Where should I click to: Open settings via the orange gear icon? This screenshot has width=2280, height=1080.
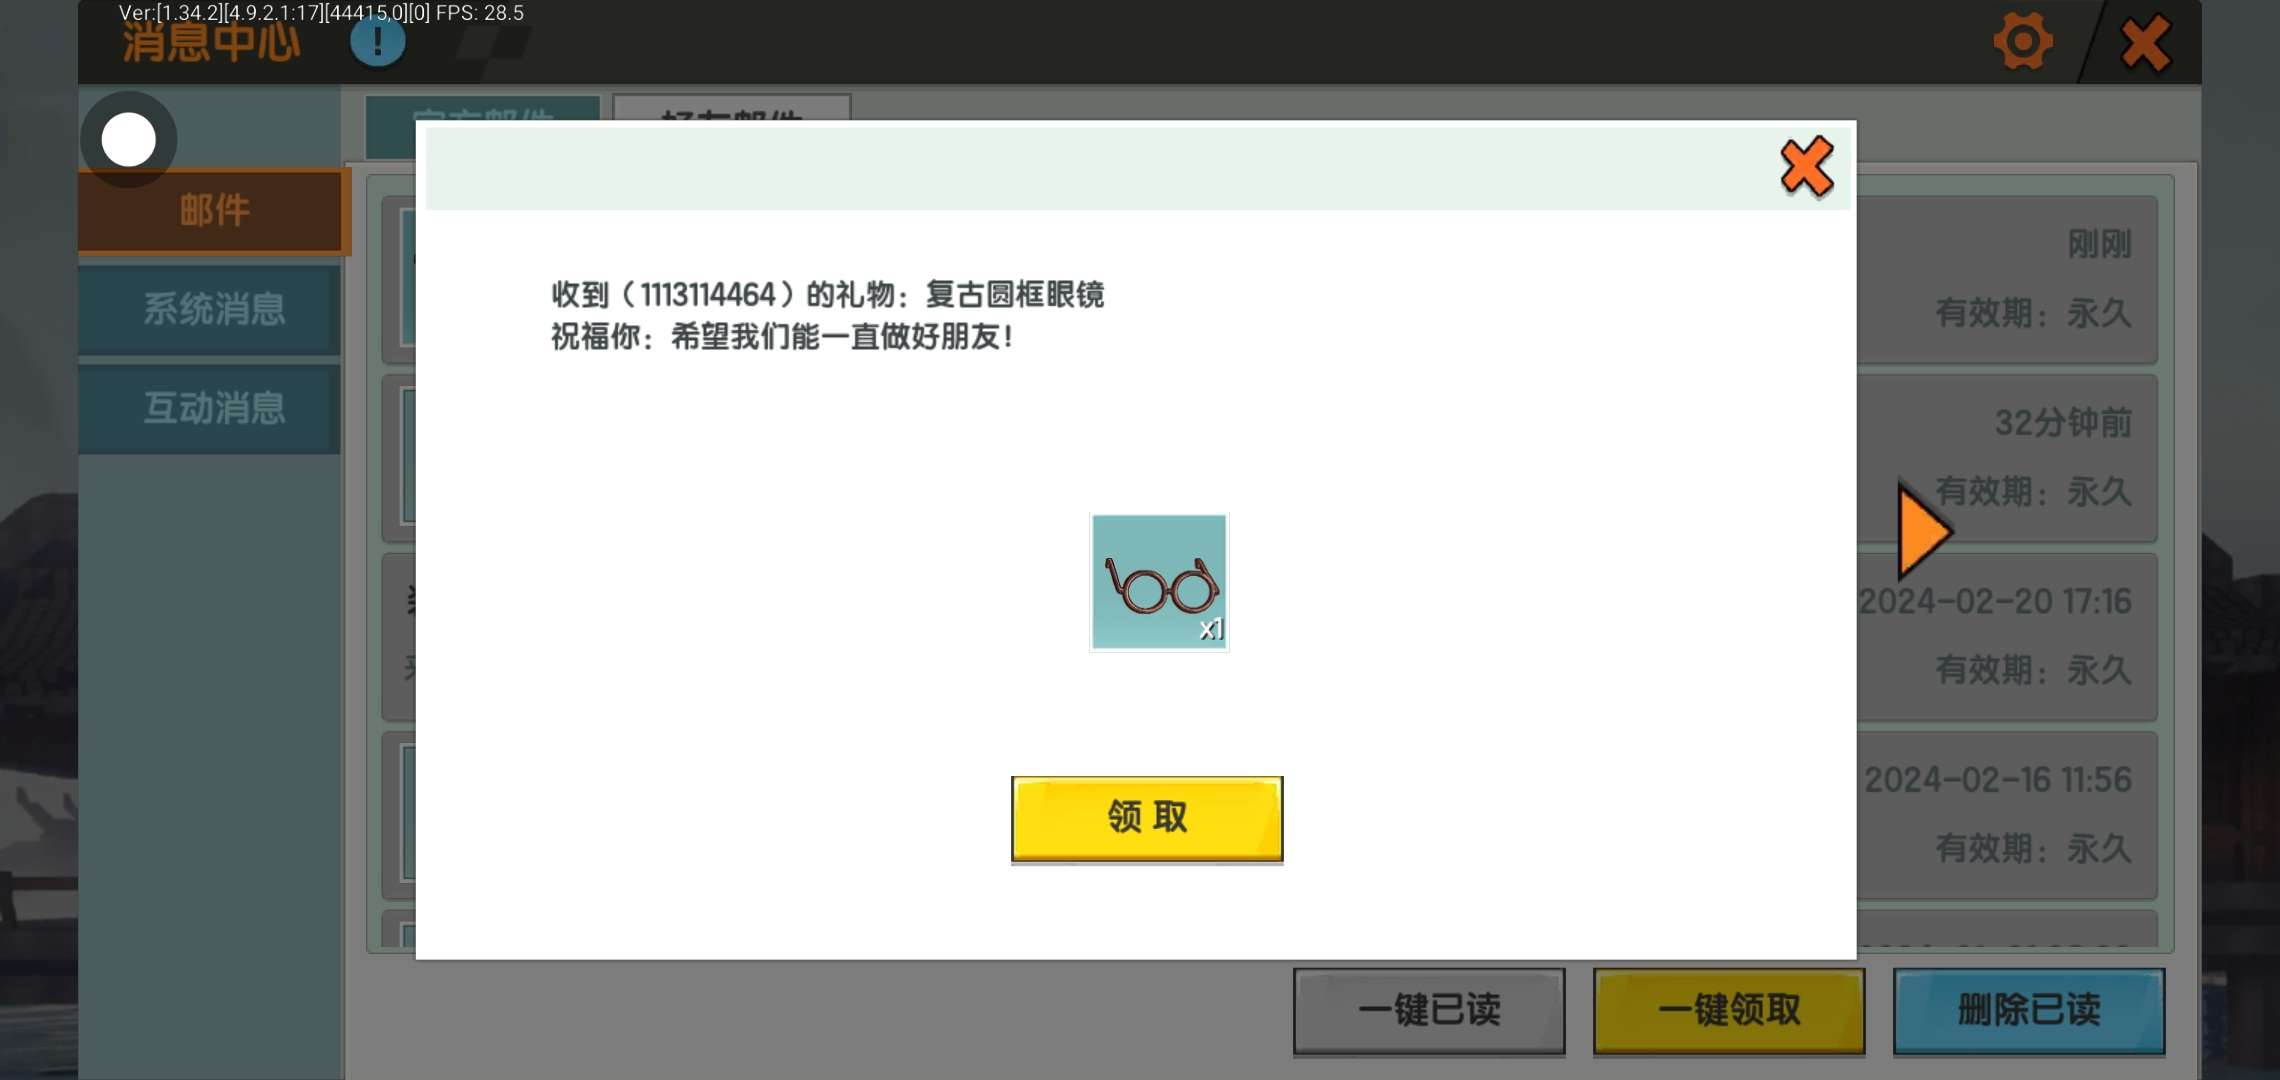(x=2022, y=42)
